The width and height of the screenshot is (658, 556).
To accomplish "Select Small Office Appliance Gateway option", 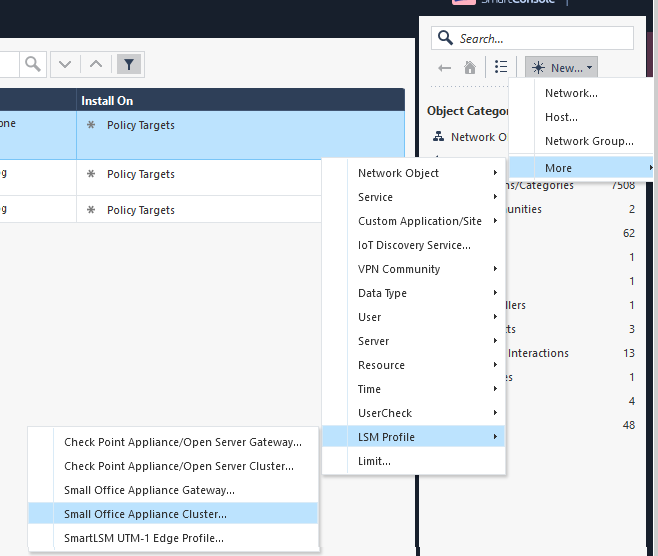I will tap(149, 490).
